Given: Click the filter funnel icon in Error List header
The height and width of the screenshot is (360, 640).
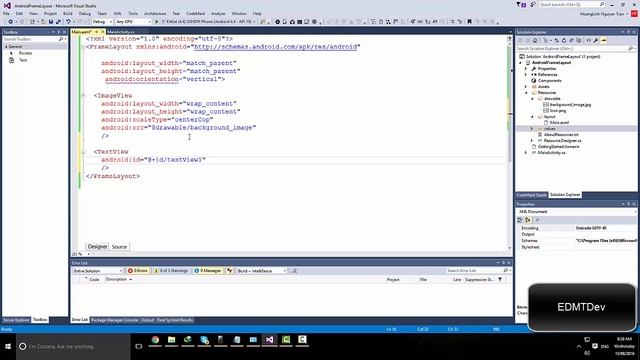Looking at the screenshot, I should [x=500, y=280].
